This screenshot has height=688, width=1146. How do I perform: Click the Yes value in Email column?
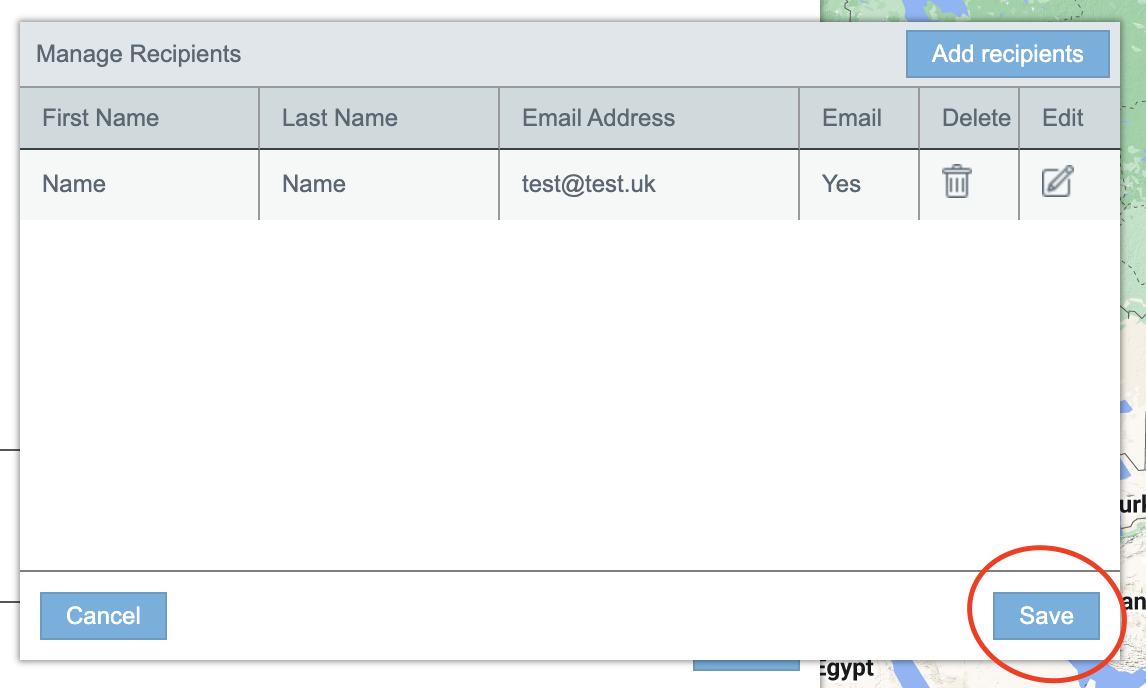click(x=841, y=184)
